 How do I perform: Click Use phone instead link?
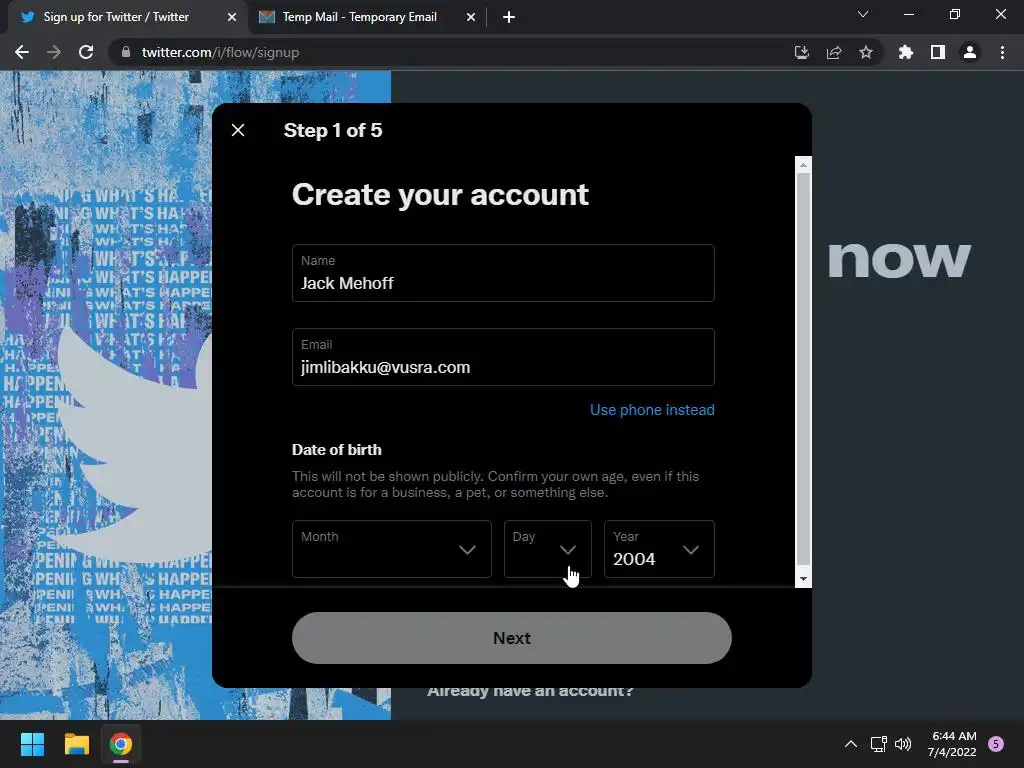pos(652,409)
